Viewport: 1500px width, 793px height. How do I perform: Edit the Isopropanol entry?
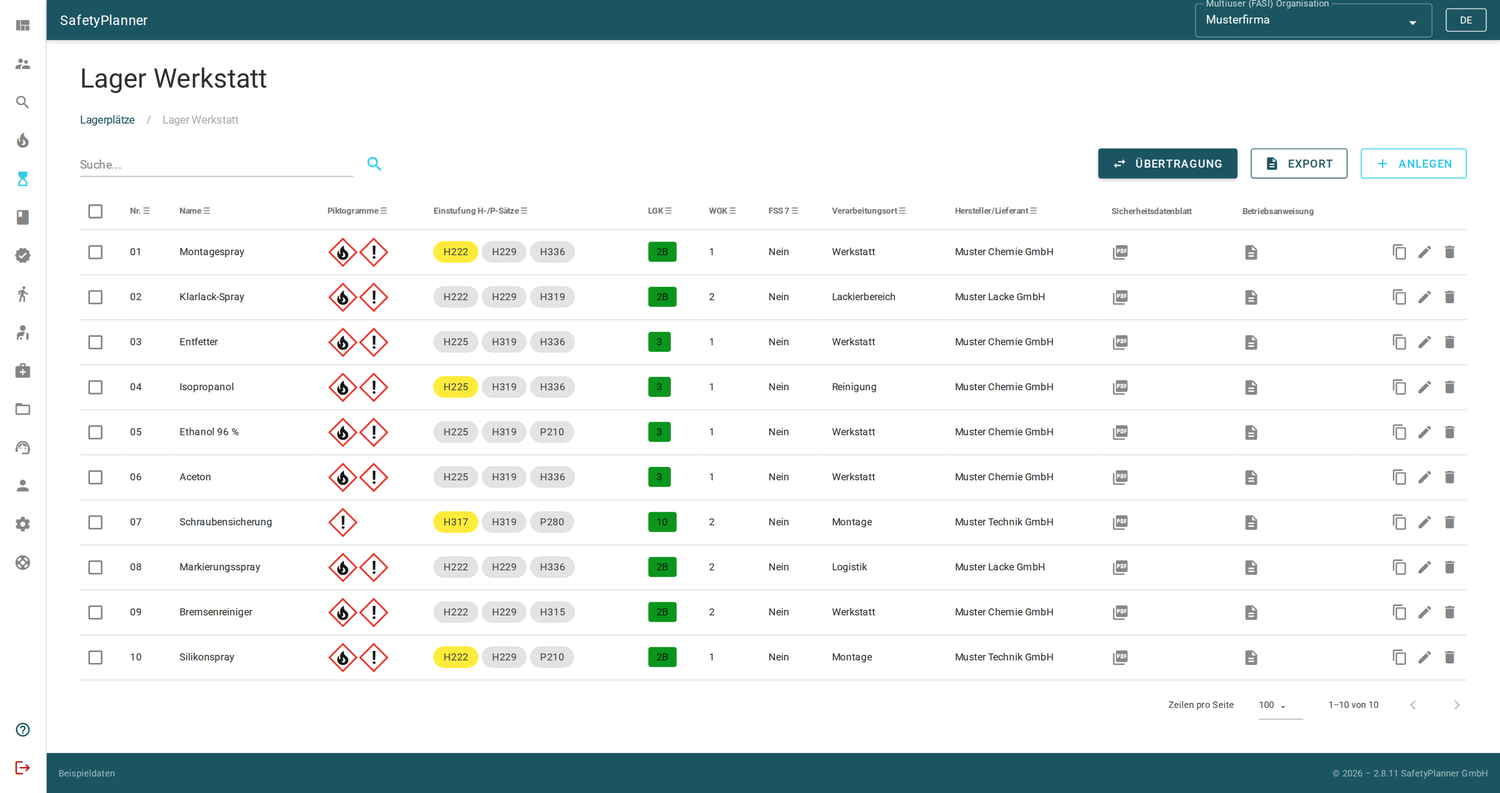[x=1425, y=387]
